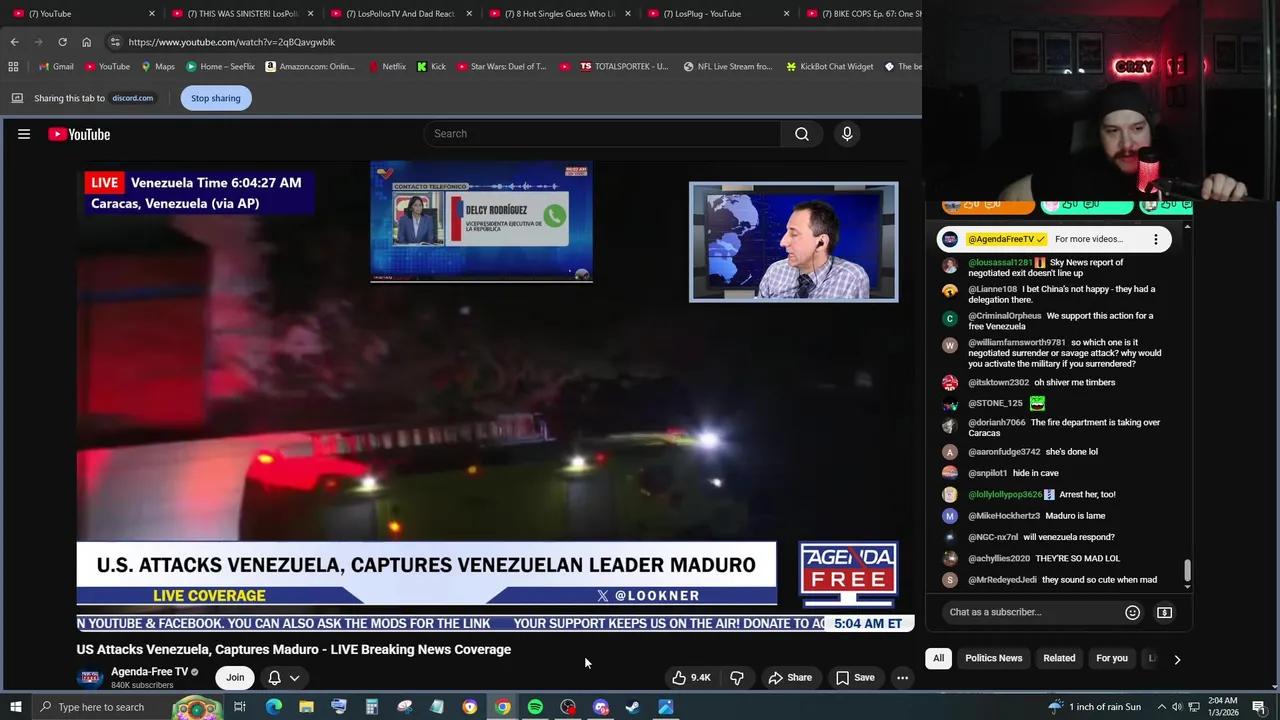Open Task View in the taskbar

(x=240, y=707)
